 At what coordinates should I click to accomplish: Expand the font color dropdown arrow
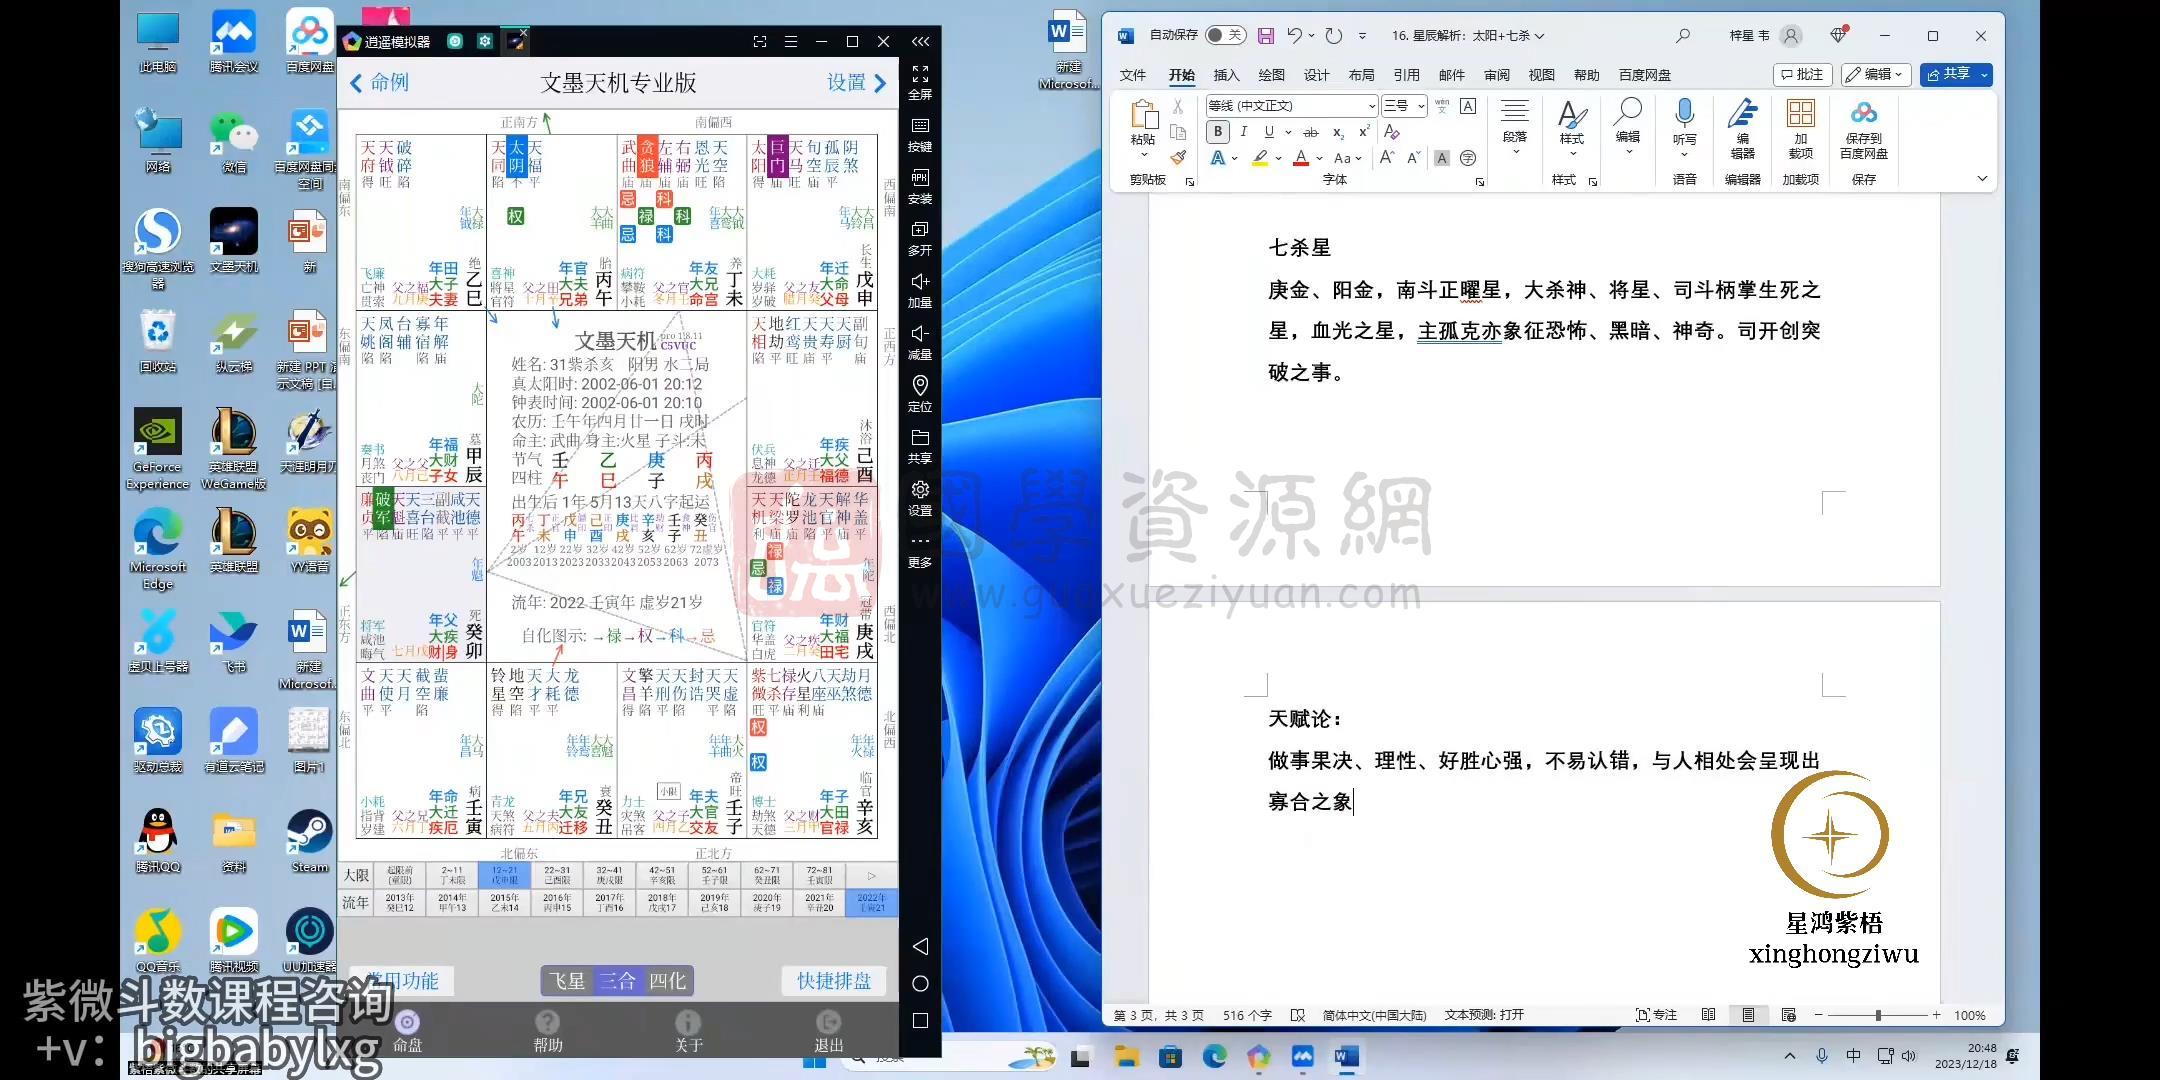point(1318,158)
